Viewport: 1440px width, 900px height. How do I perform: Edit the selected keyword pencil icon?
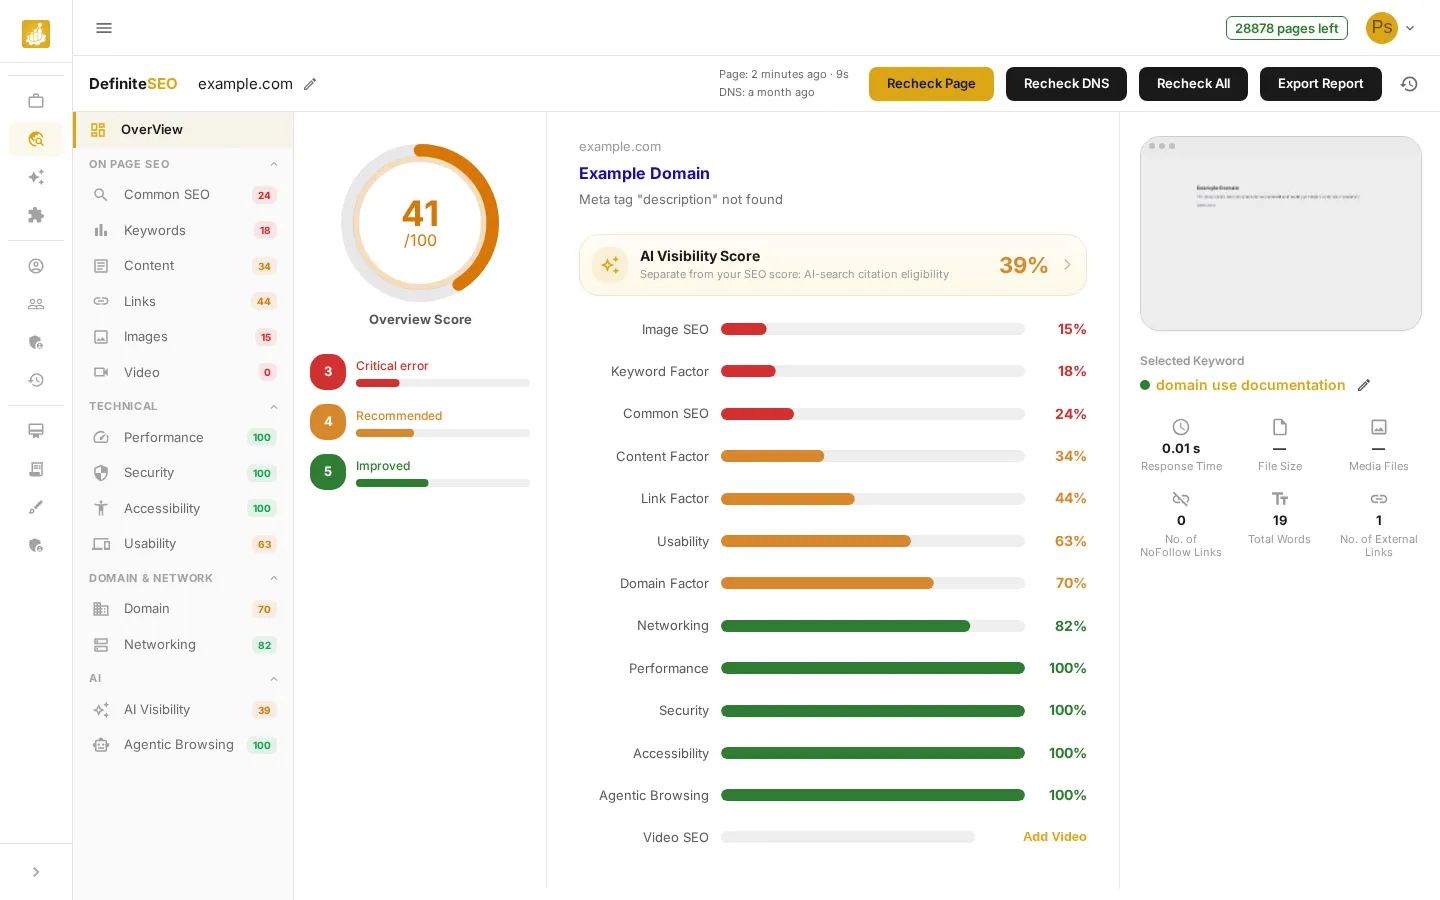point(1364,385)
